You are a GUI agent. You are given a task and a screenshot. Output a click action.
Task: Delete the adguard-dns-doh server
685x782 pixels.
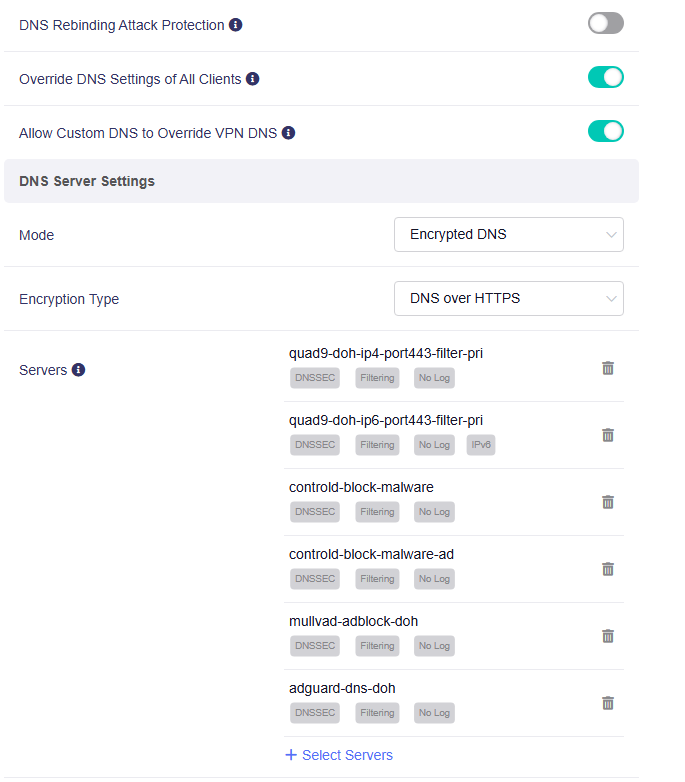(608, 703)
